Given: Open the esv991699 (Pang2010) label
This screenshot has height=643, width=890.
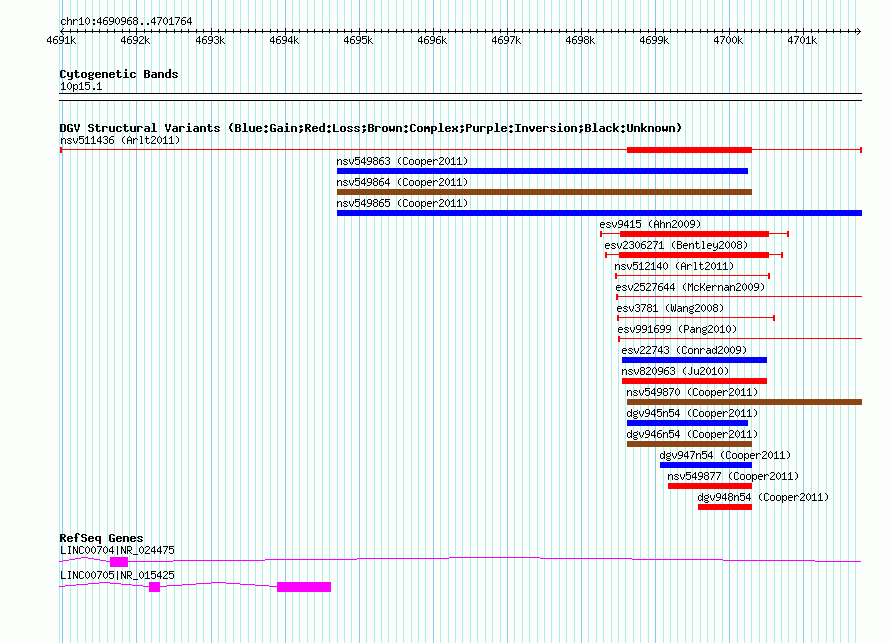Looking at the screenshot, I should pyautogui.click(x=677, y=329).
